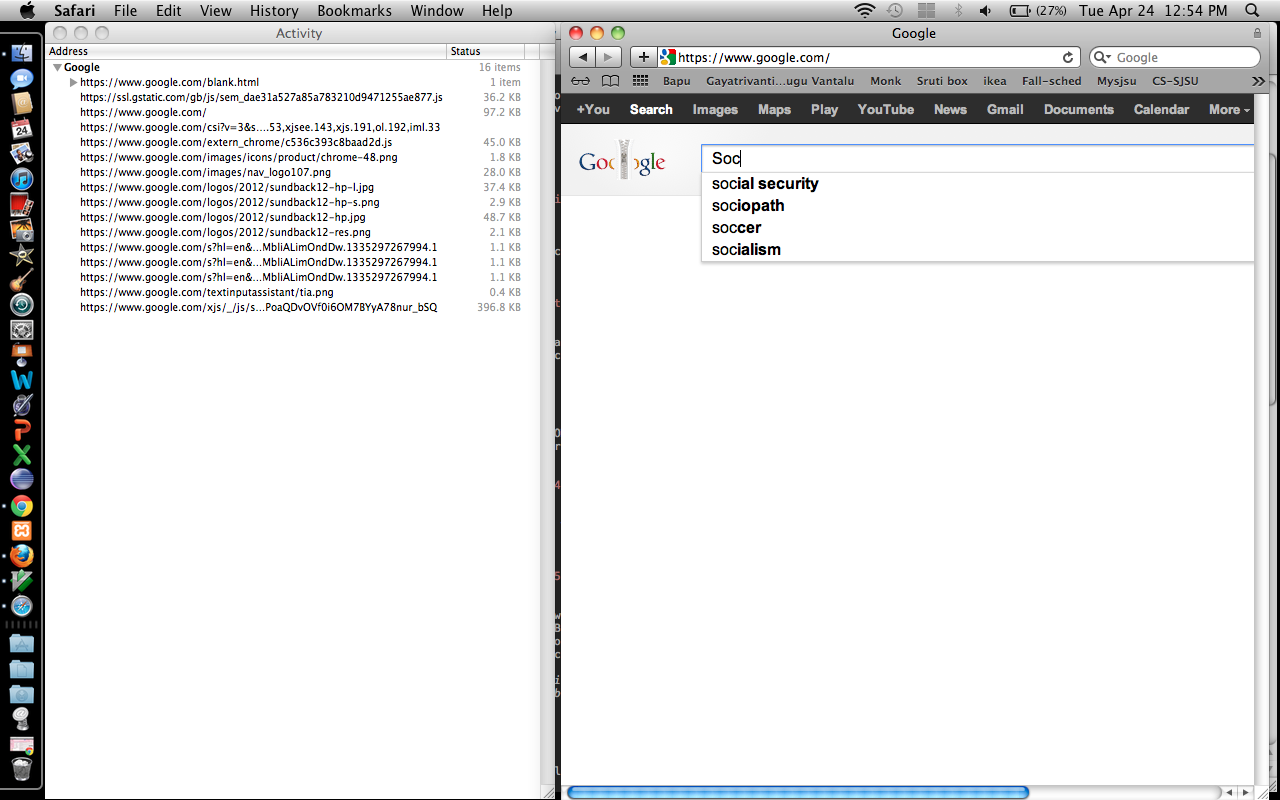This screenshot has width=1280, height=800.
Task: Launch iChat from the Dock
Action: (x=22, y=79)
